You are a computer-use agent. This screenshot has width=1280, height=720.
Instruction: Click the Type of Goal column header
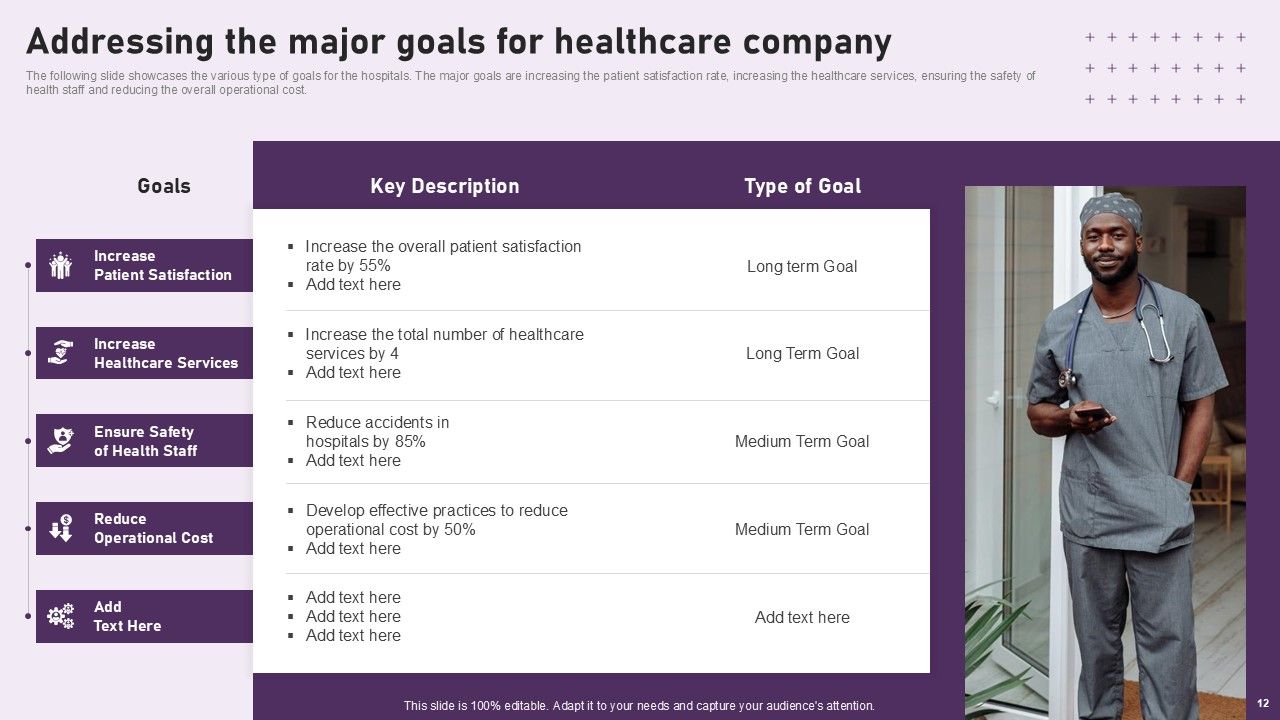point(802,186)
